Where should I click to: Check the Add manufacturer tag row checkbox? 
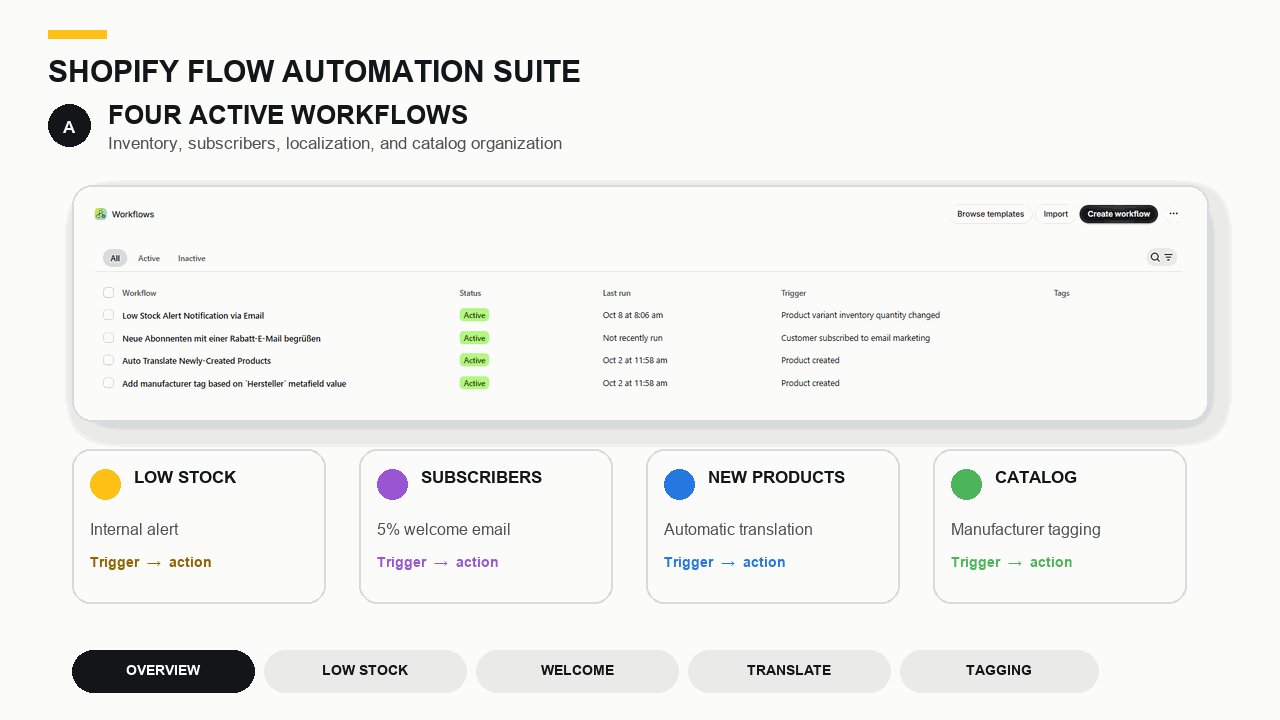[x=108, y=383]
